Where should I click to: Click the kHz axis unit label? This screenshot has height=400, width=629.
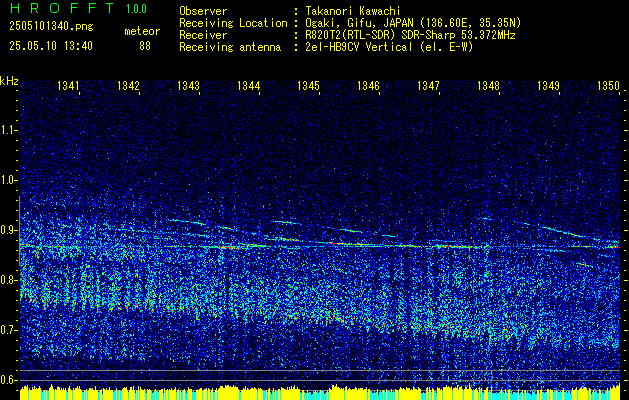pos(9,81)
